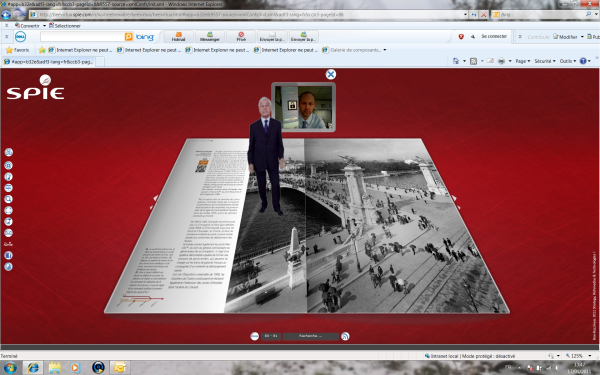Click the stop loading X beside address bar
This screenshot has height=375, width=600.
click(483, 15)
